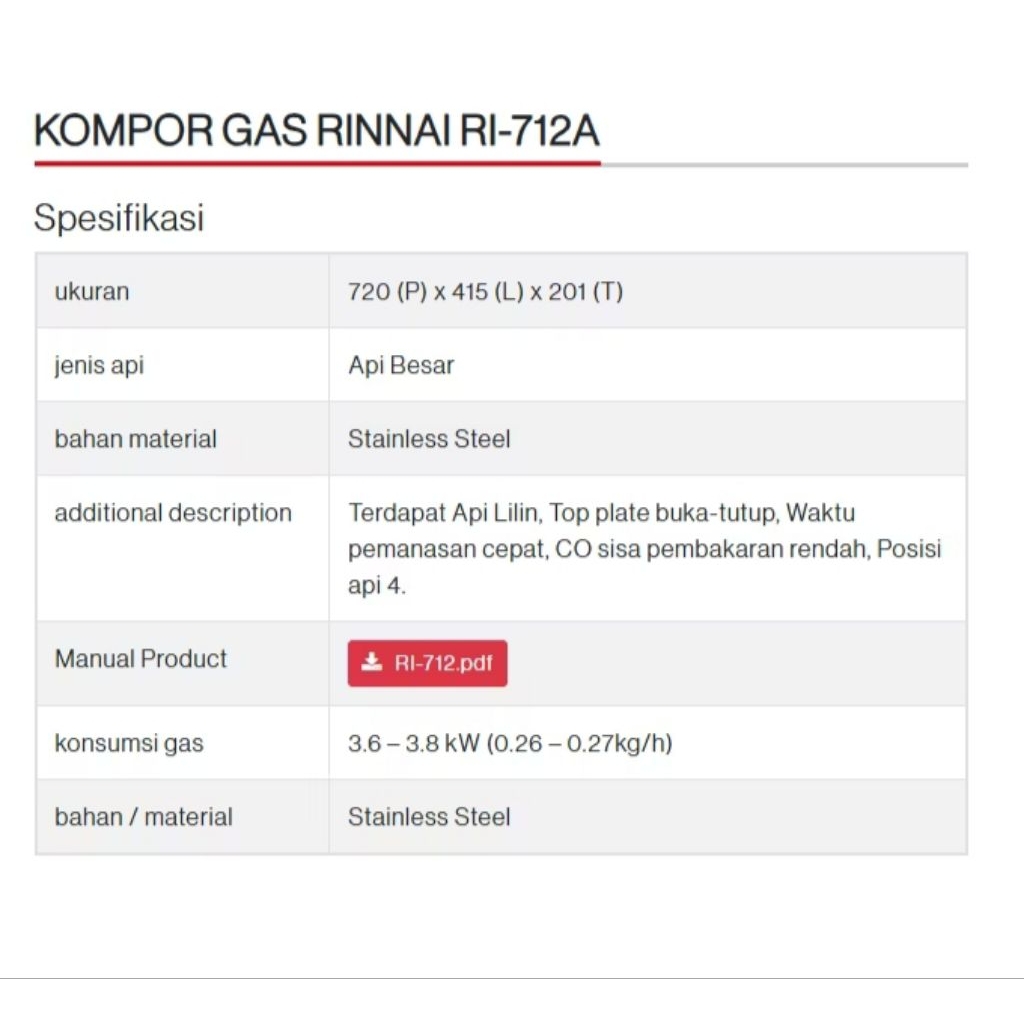
Task: Select the 720 (P) x 415 (L) dimensions value
Action: [x=485, y=292]
